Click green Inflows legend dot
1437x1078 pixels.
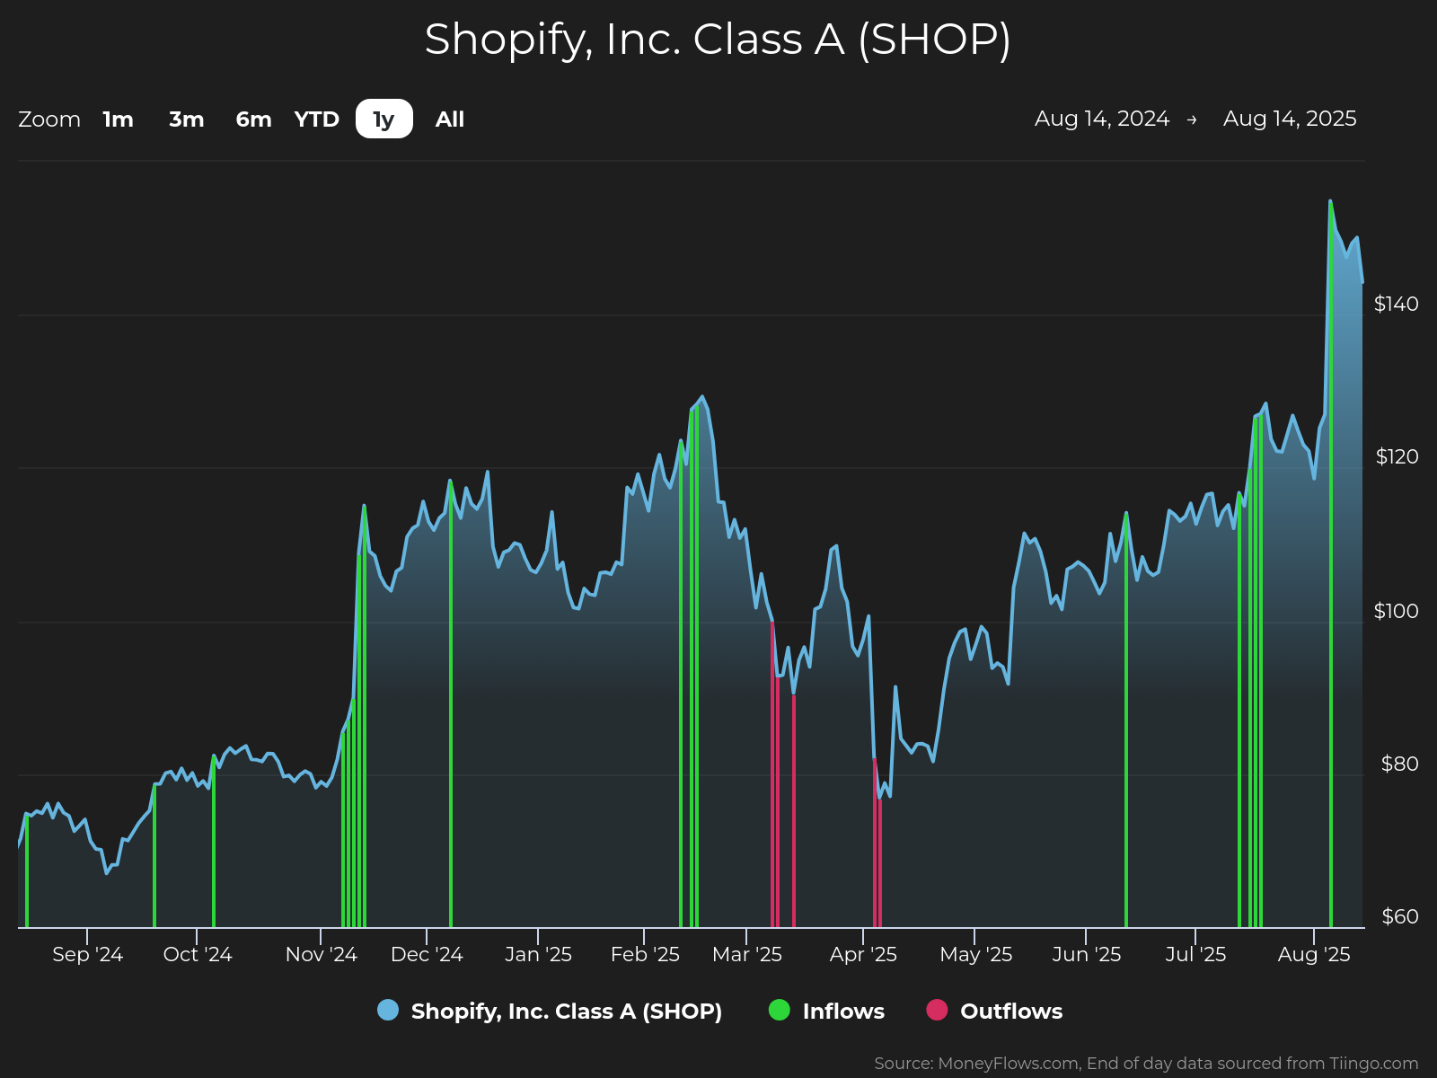pos(779,1010)
